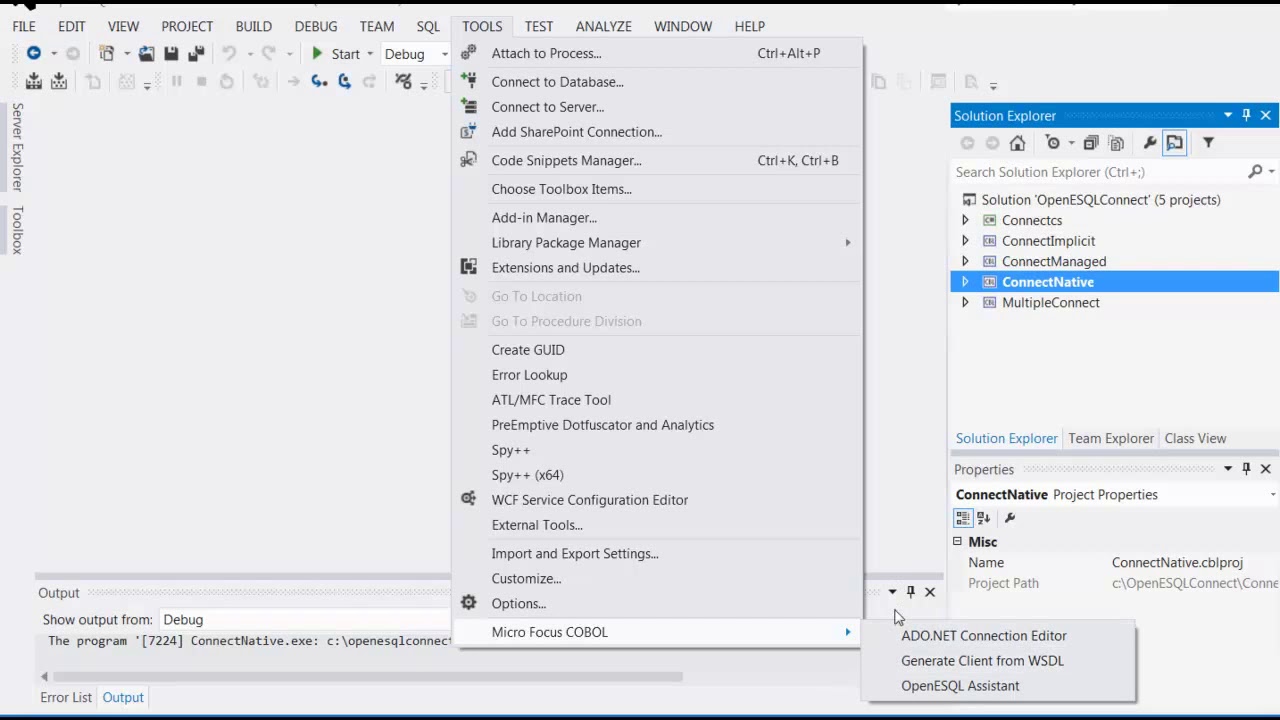Toggle Categorized view in Properties panel
1280x720 pixels.
(x=963, y=518)
